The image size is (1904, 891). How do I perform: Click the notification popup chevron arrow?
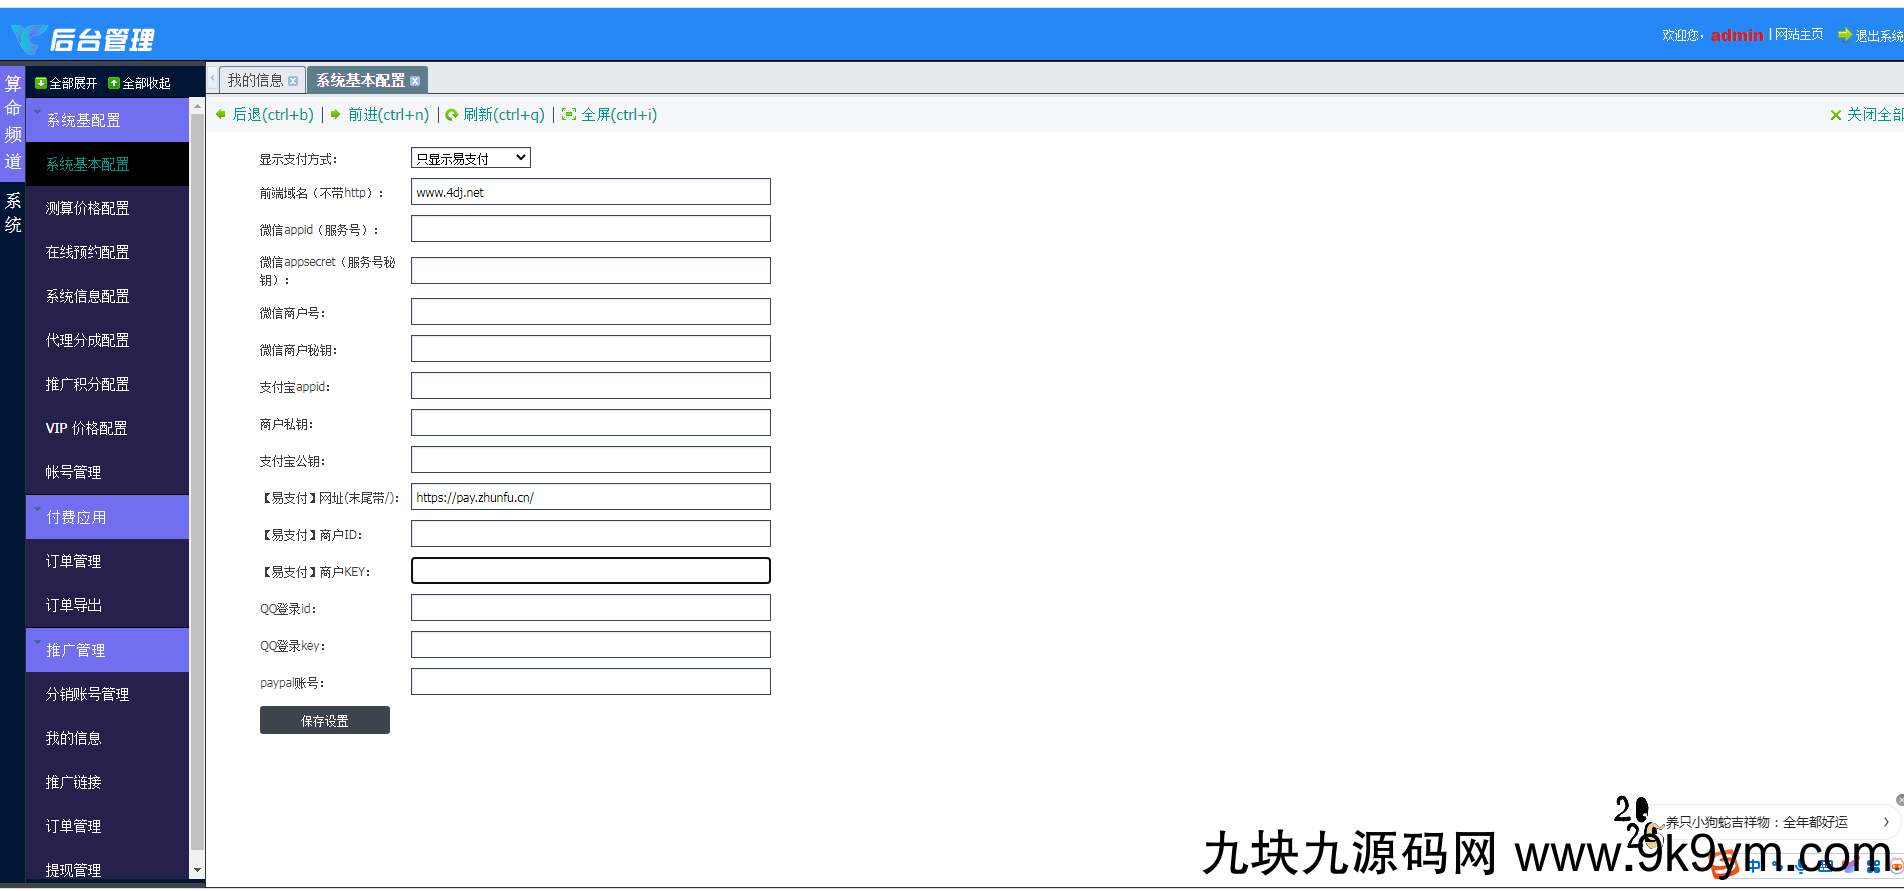pos(1886,822)
